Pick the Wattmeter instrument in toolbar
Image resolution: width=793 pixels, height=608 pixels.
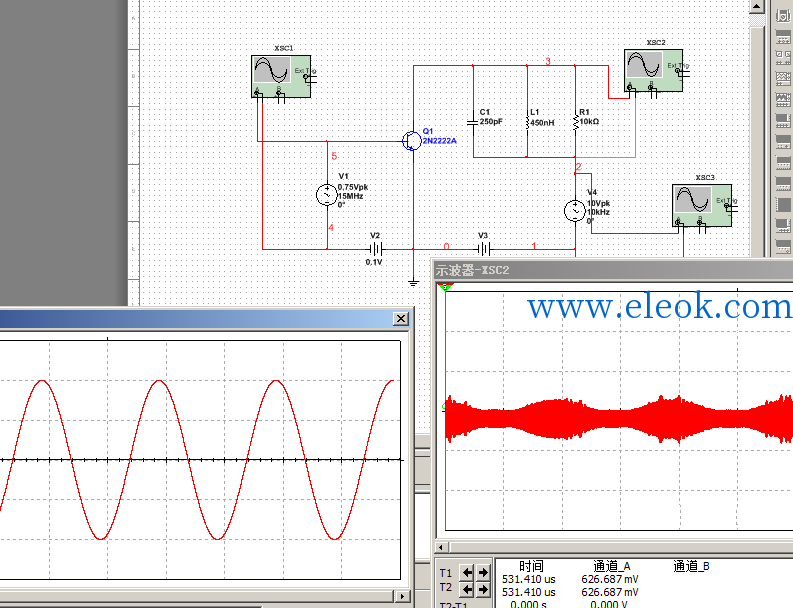click(x=783, y=57)
